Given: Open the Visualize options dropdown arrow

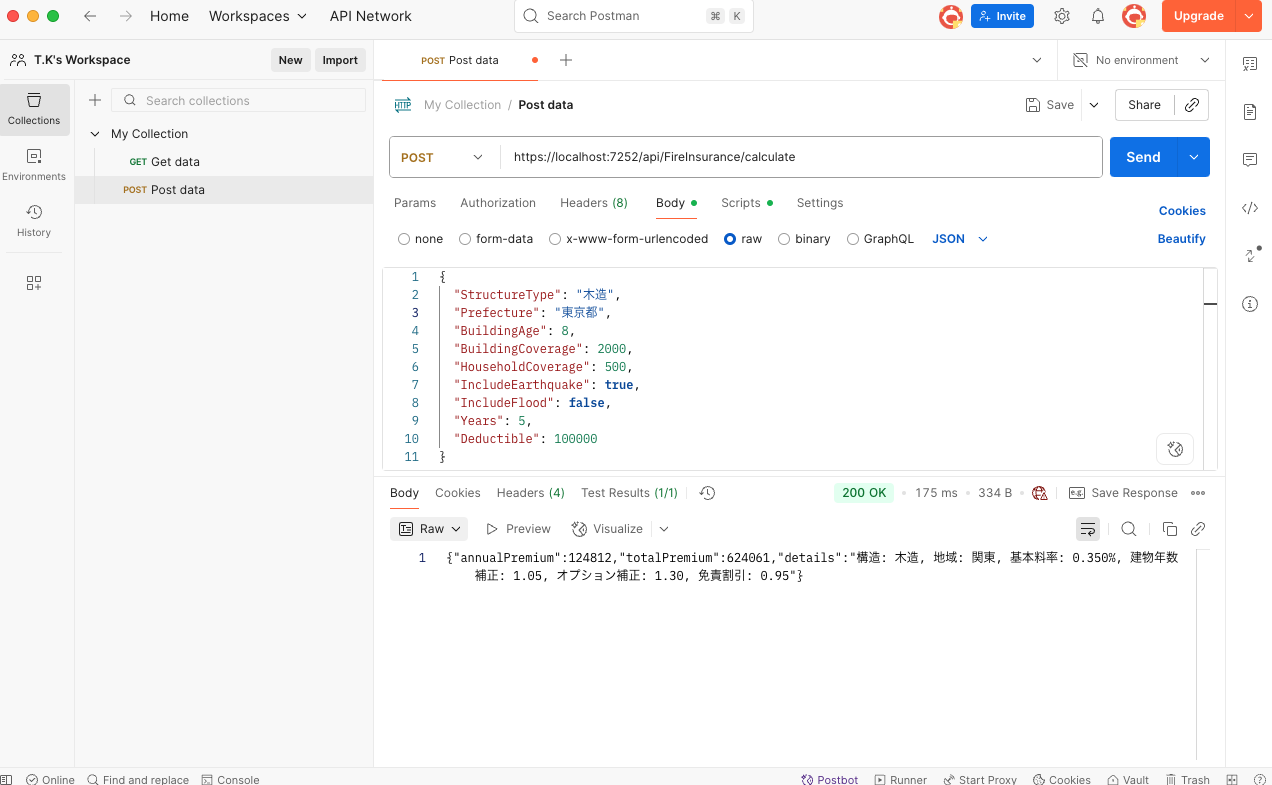Looking at the screenshot, I should [x=664, y=529].
